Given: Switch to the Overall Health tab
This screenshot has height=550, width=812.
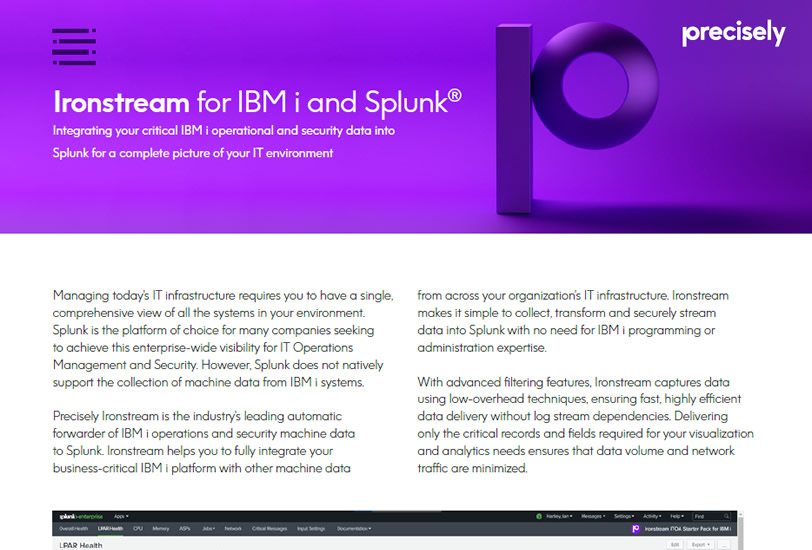Looking at the screenshot, I should pos(74,529).
